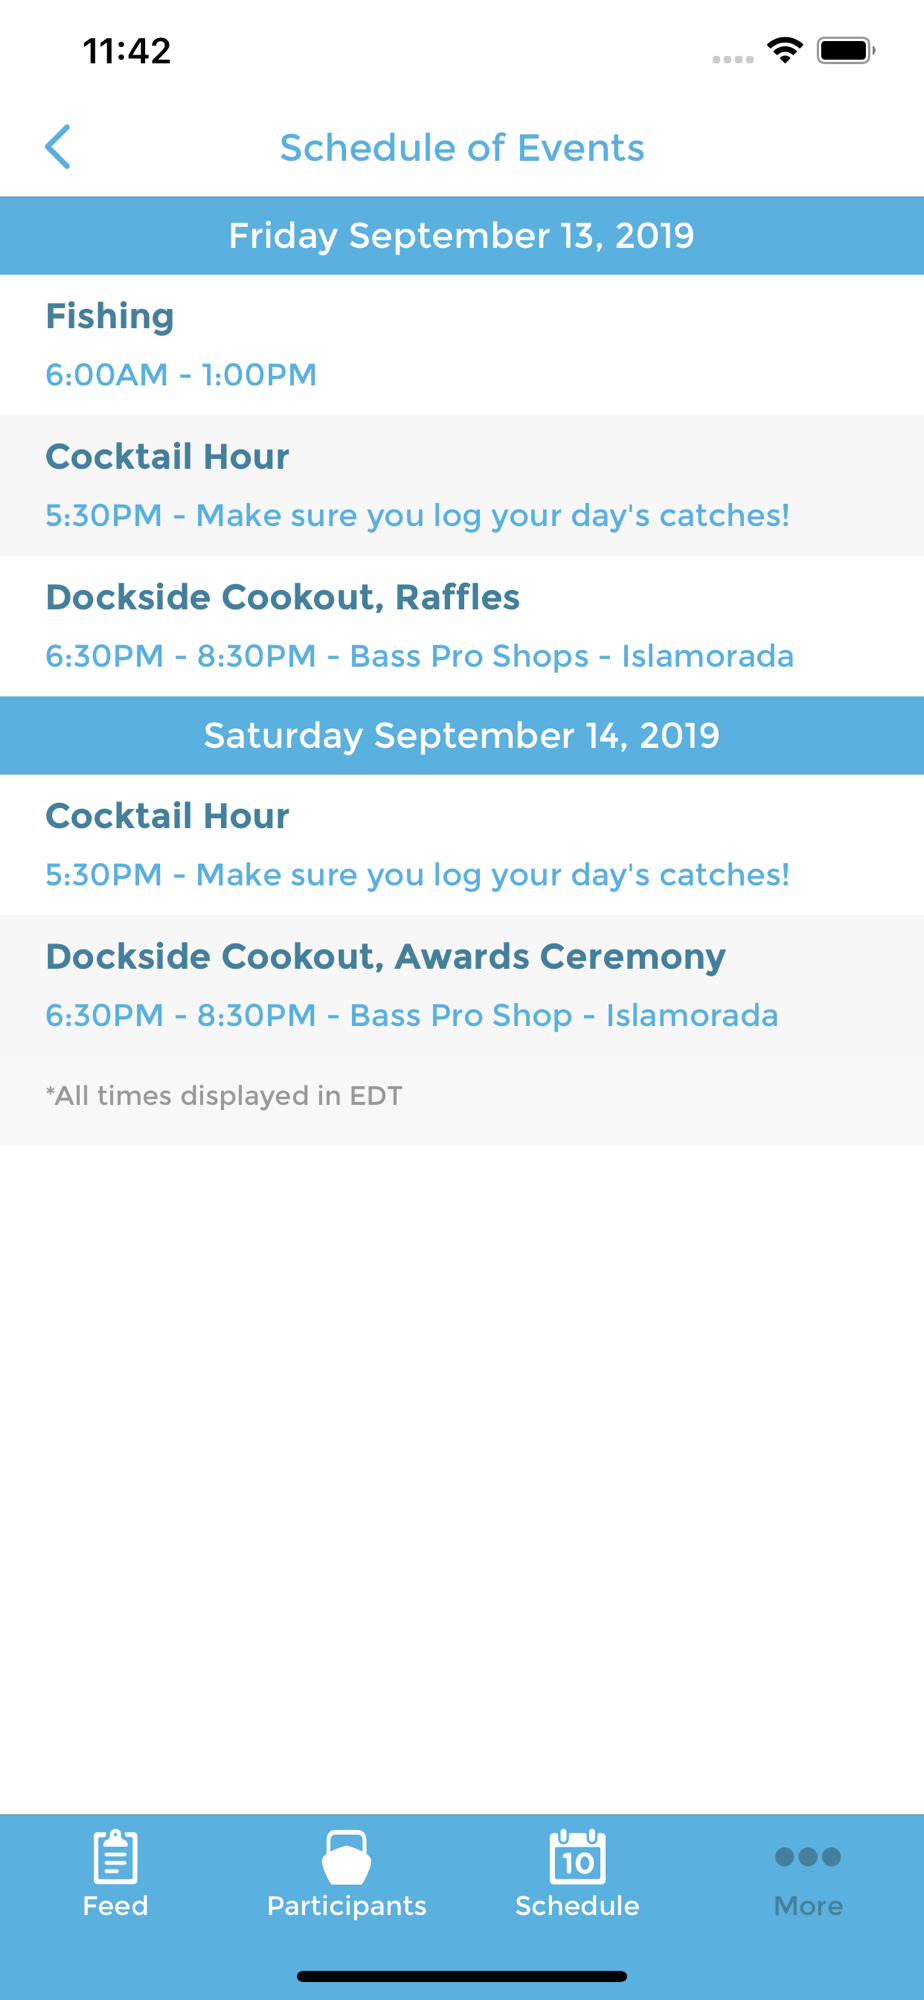The image size is (924, 2000).
Task: Tap the Wi-Fi status icon
Action: [x=785, y=50]
